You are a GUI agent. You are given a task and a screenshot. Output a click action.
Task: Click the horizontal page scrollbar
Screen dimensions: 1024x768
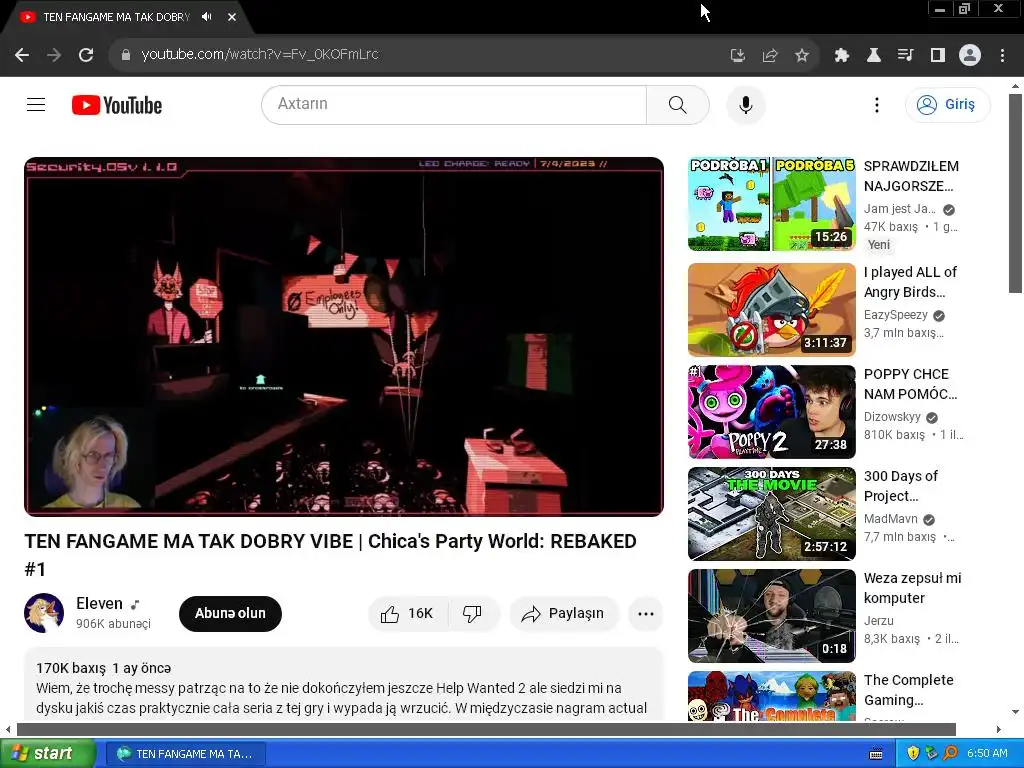(486, 729)
